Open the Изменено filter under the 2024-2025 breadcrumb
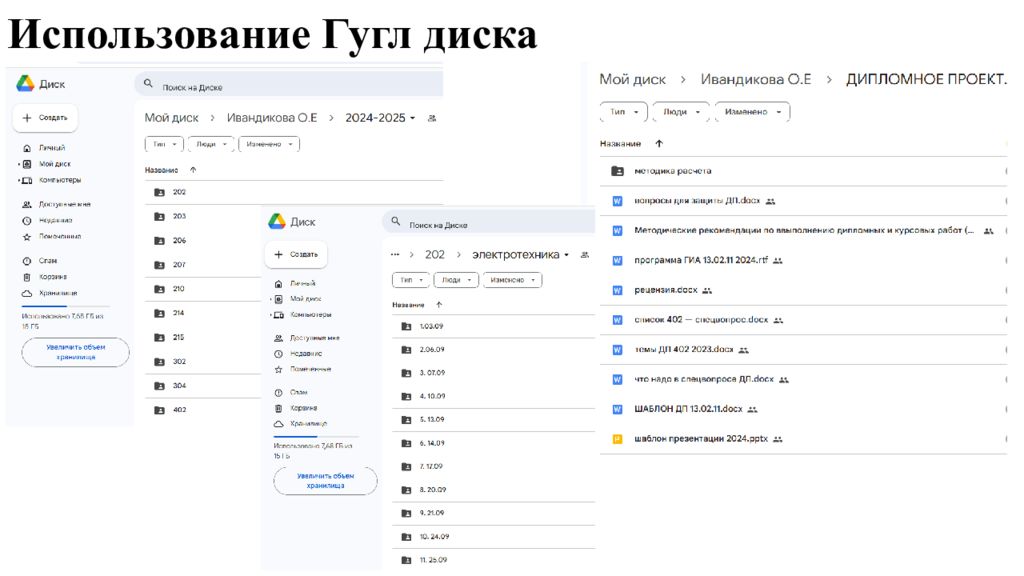 click(269, 144)
